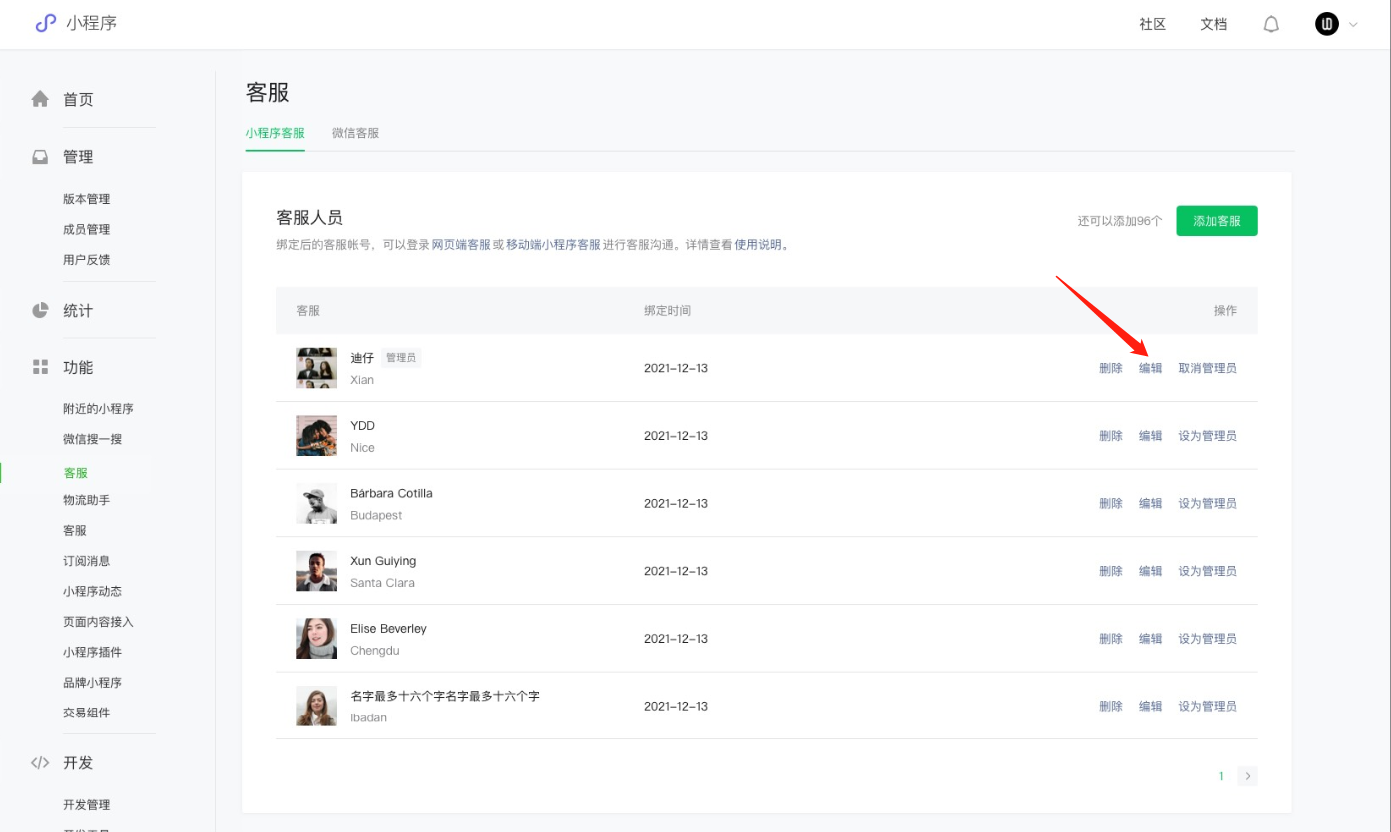This screenshot has height=832, width=1391.
Task: Go to next page arrow
Action: pyautogui.click(x=1247, y=776)
